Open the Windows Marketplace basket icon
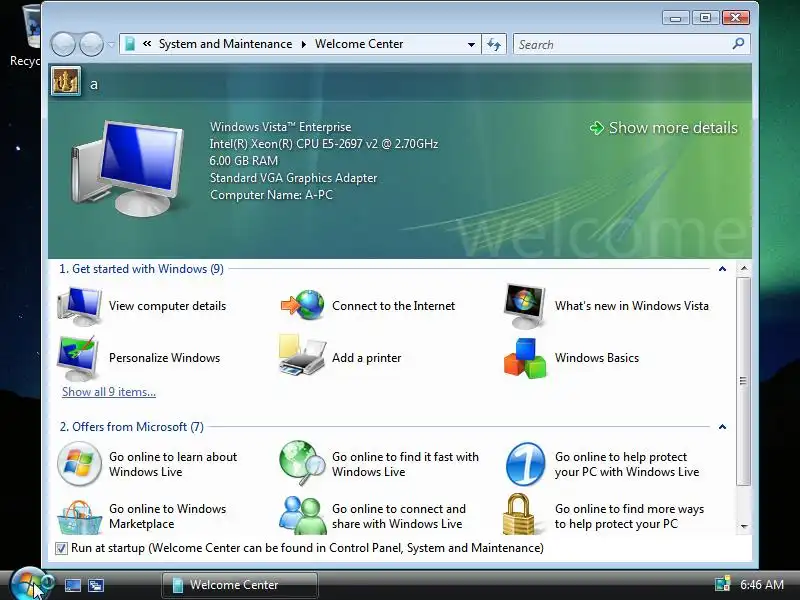This screenshot has height=600, width=800. tap(79, 516)
